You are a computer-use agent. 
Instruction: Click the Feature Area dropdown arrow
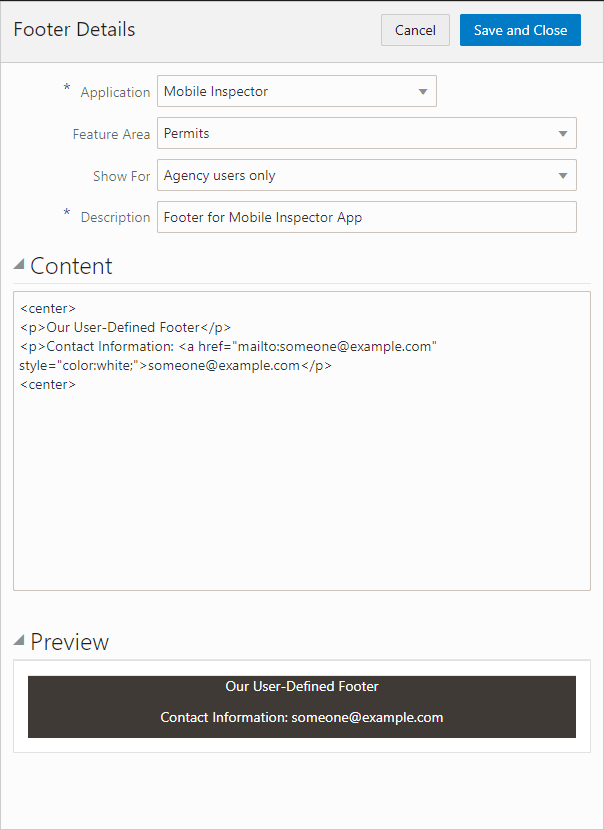coord(563,133)
